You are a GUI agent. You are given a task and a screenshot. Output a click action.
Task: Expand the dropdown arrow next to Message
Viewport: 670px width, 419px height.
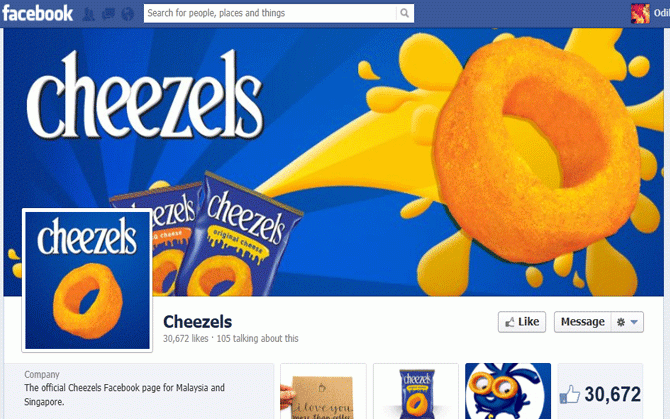pos(635,322)
